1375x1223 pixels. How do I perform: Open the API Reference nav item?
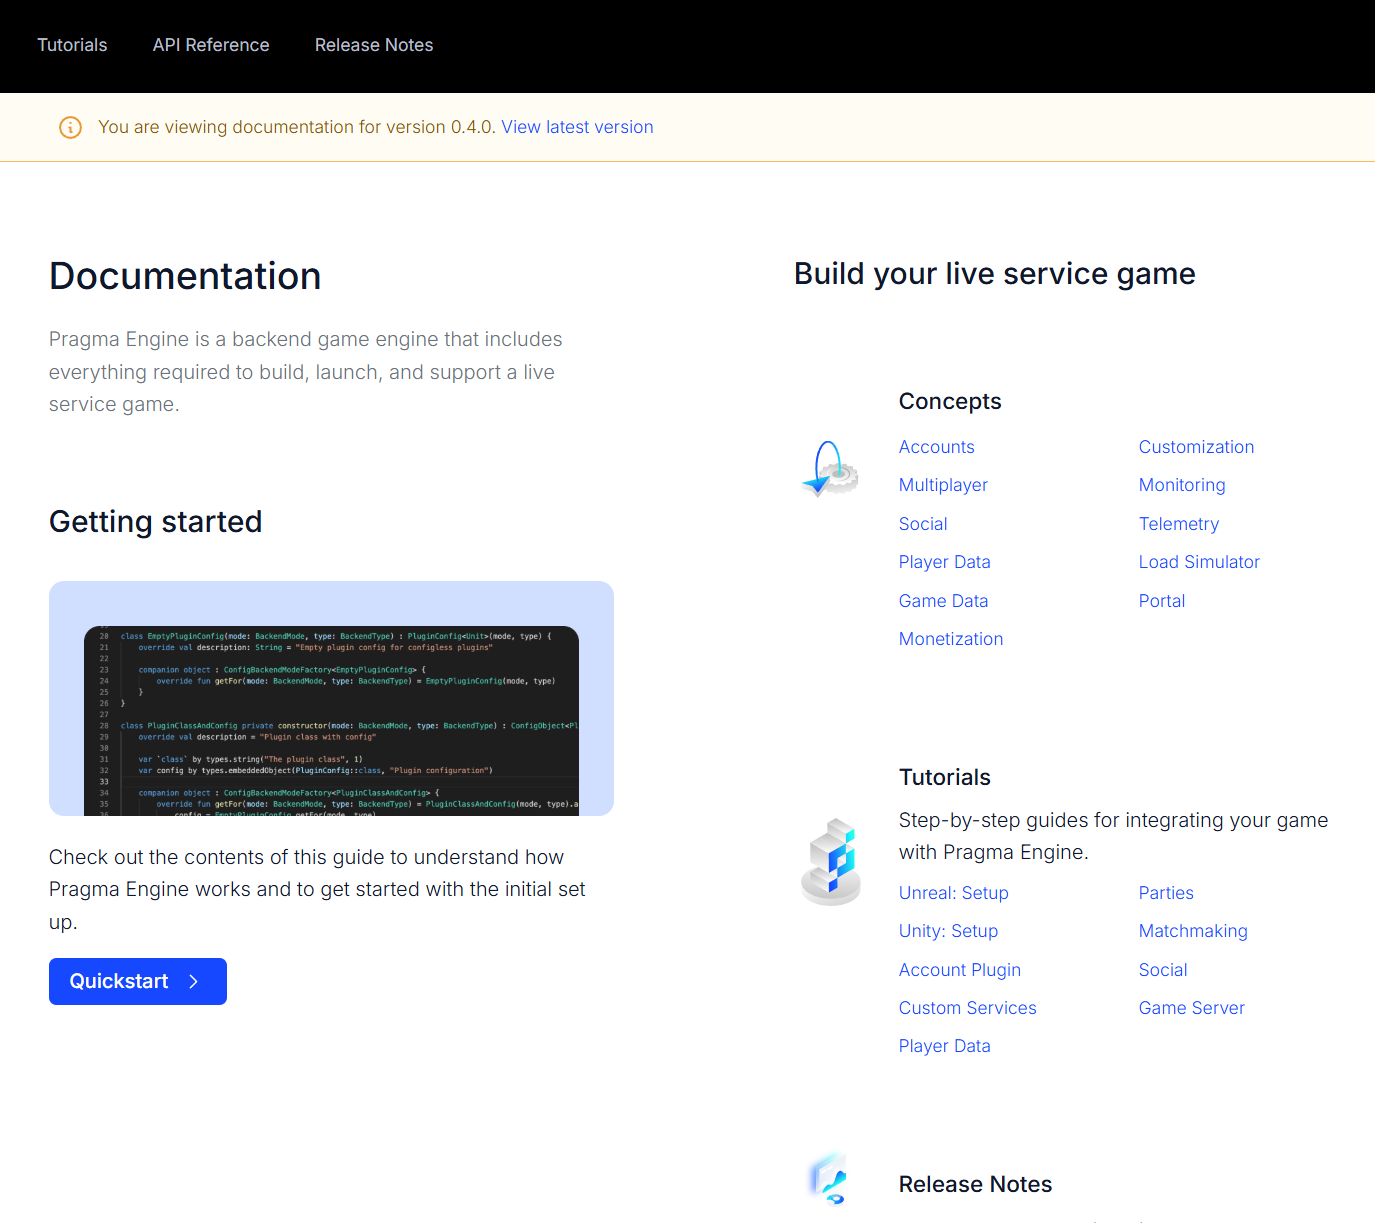(211, 45)
